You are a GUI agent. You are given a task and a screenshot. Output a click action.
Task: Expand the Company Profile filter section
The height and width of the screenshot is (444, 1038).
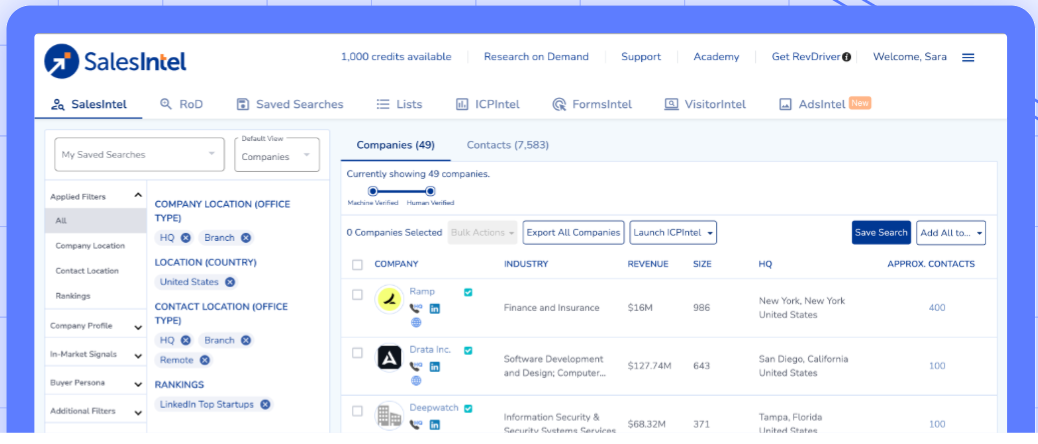point(97,326)
